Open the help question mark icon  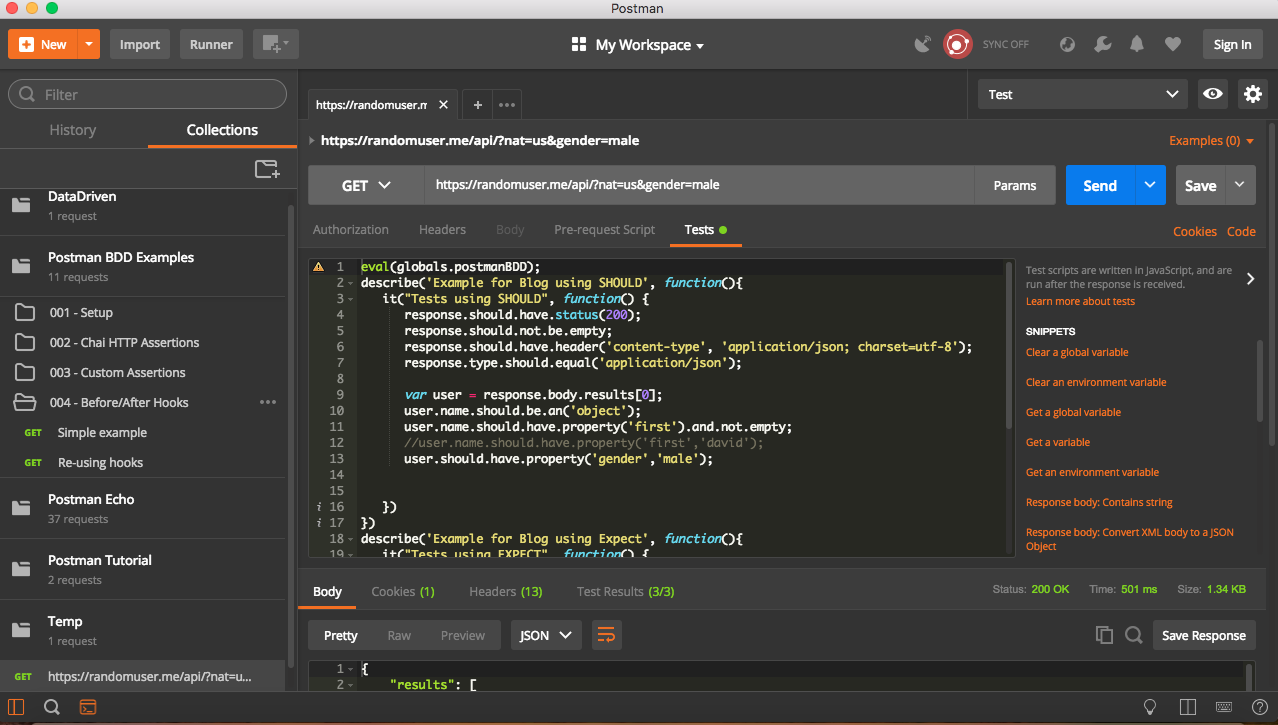coord(1258,707)
